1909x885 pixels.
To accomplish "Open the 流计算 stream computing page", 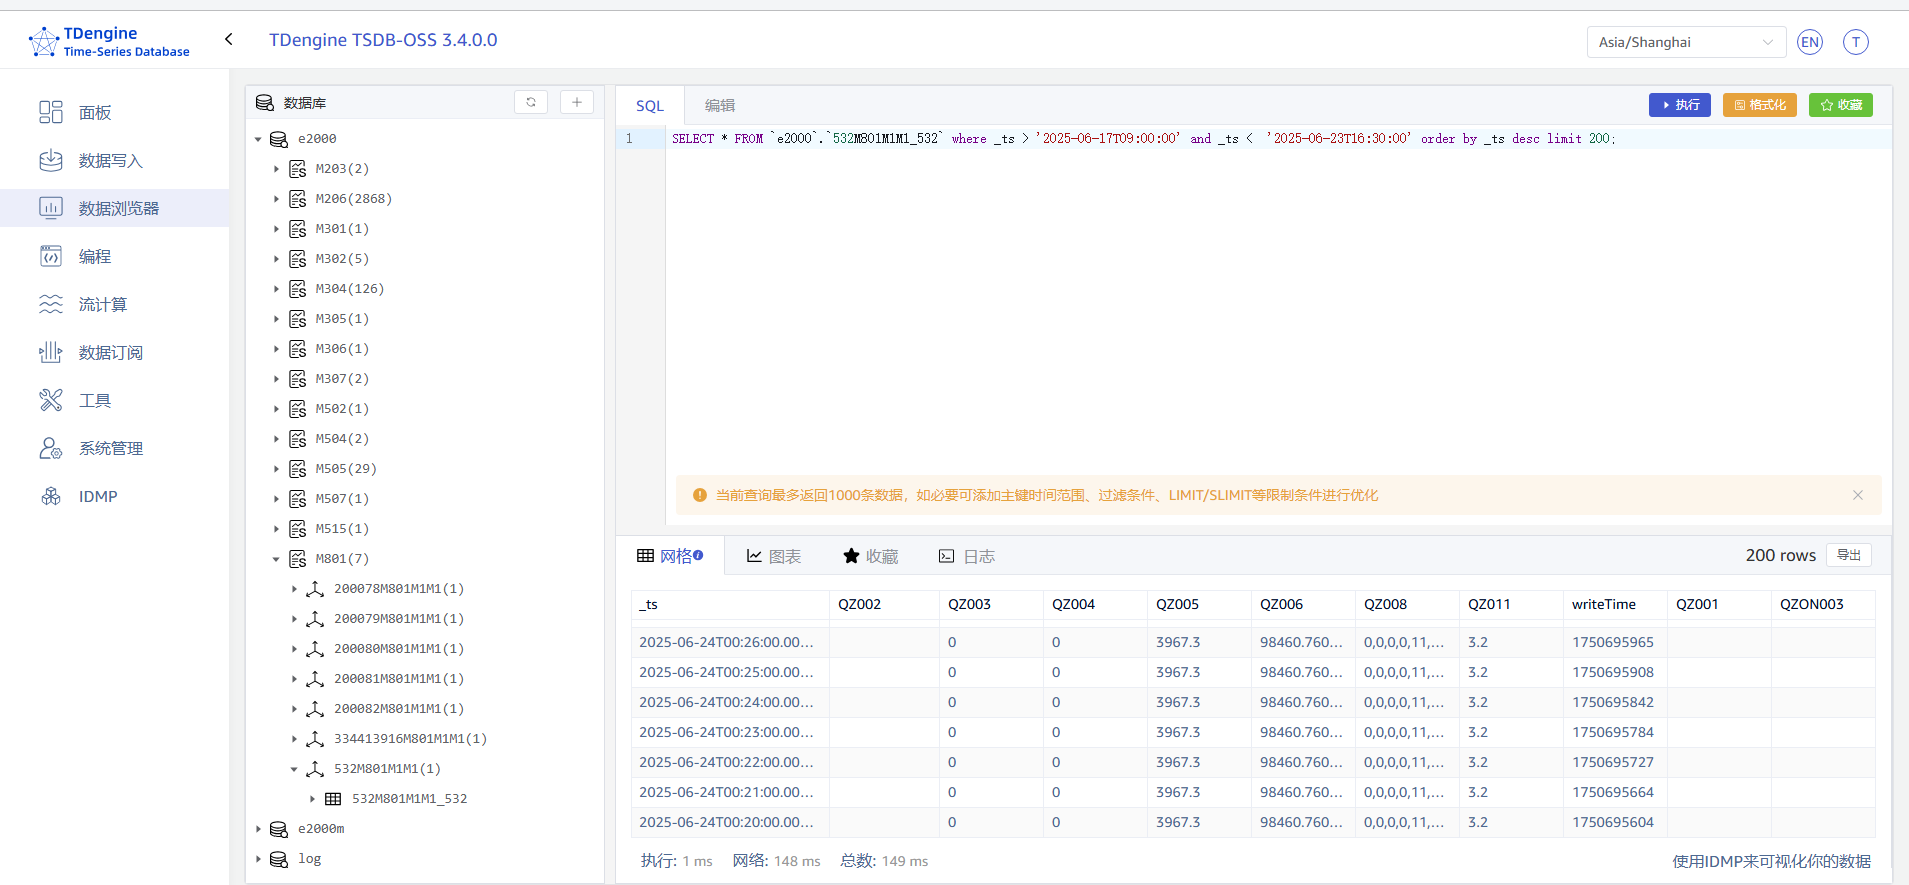I will 102,305.
